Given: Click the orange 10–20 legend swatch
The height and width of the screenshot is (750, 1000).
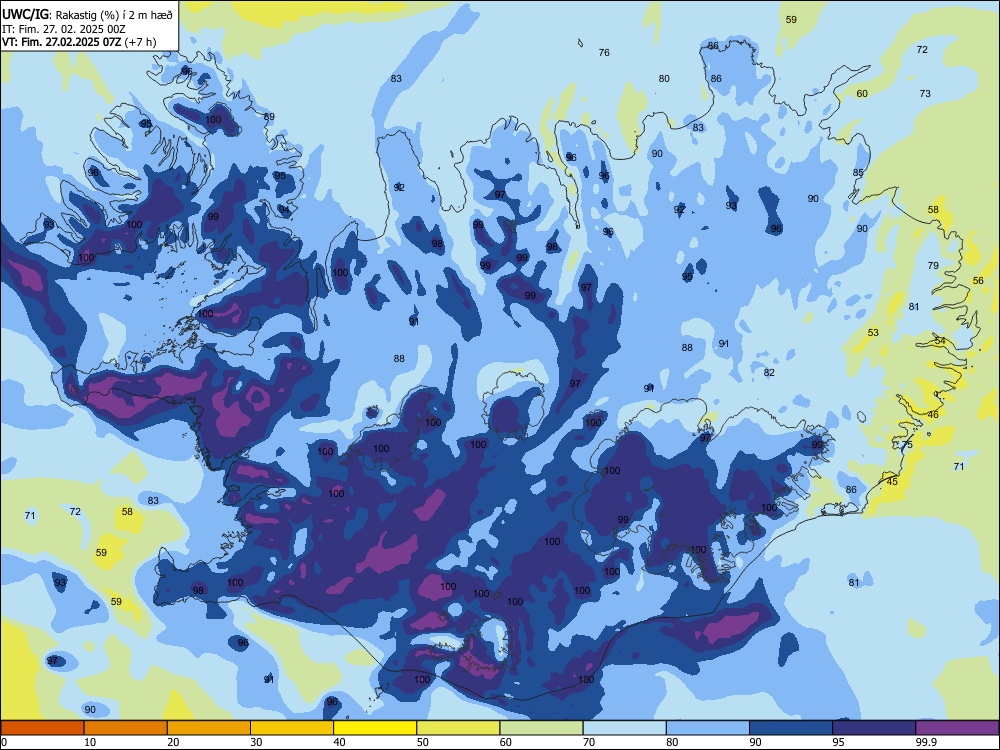Looking at the screenshot, I should coord(126,728).
